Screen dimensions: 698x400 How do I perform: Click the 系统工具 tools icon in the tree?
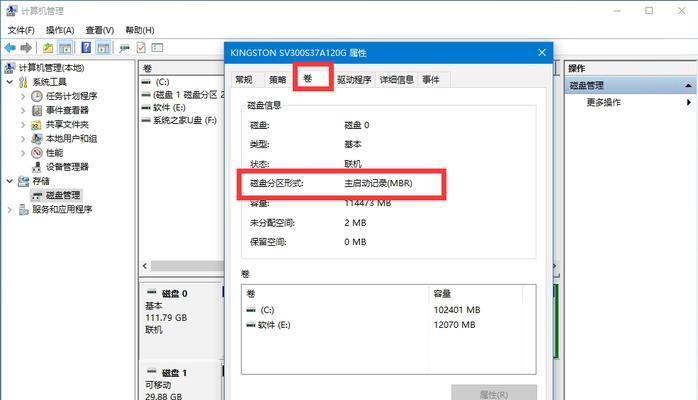(24, 82)
